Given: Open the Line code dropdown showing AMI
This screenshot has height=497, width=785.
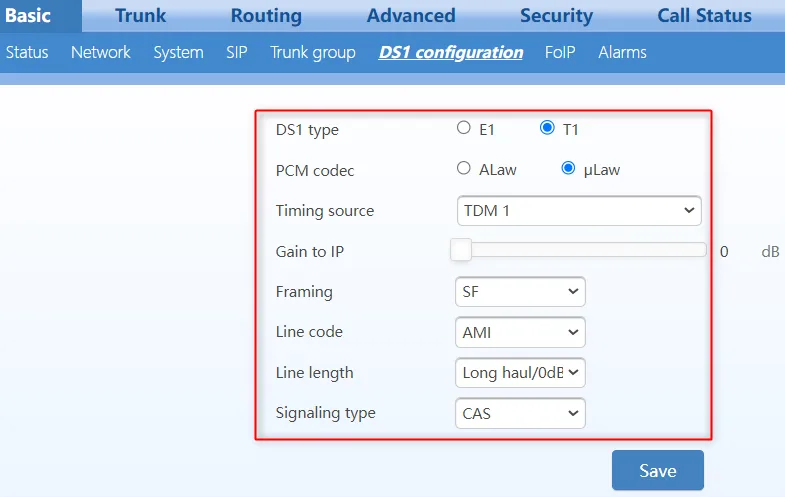Looking at the screenshot, I should coord(520,332).
